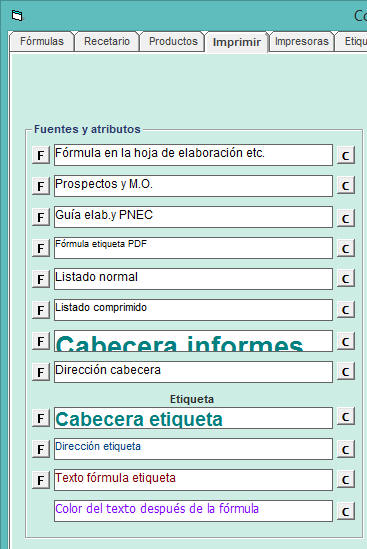Pick color for Dirección etiqueta
The image size is (367, 549).
[346, 449]
